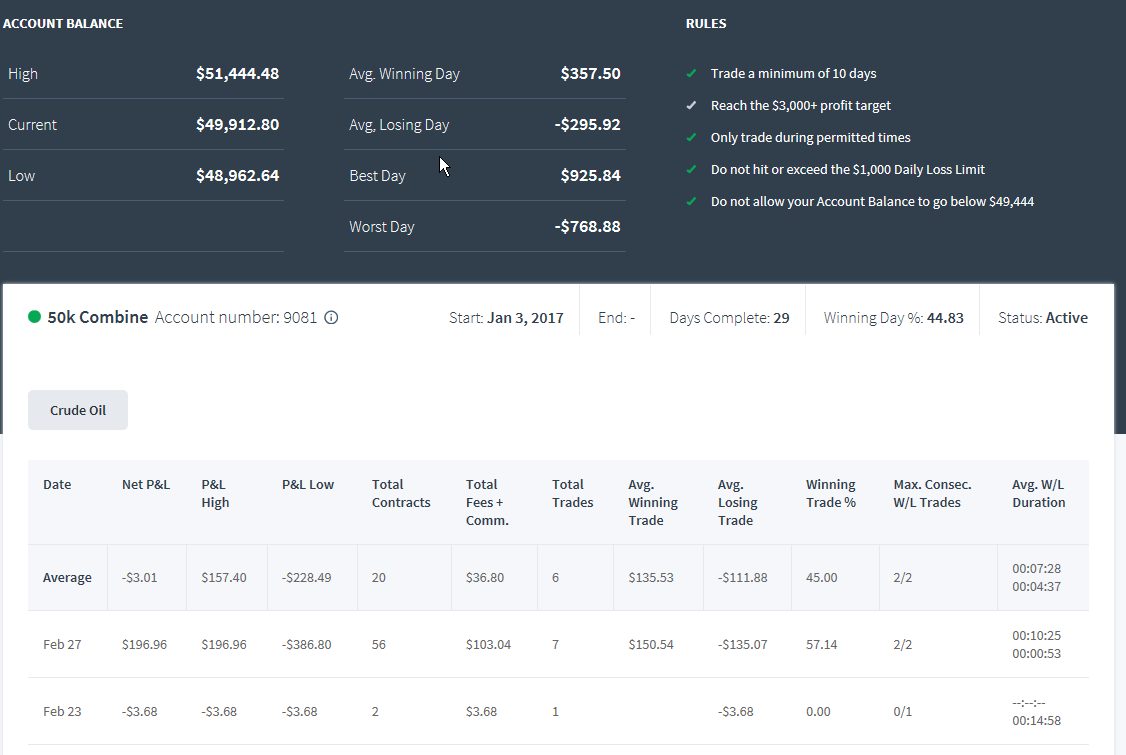Click the 50k Combine account title
The height and width of the screenshot is (755, 1126).
point(98,318)
